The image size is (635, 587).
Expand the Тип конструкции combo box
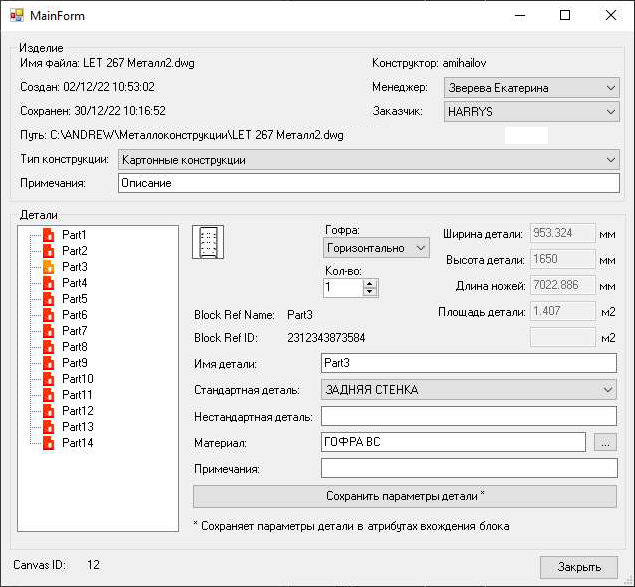click(x=611, y=160)
